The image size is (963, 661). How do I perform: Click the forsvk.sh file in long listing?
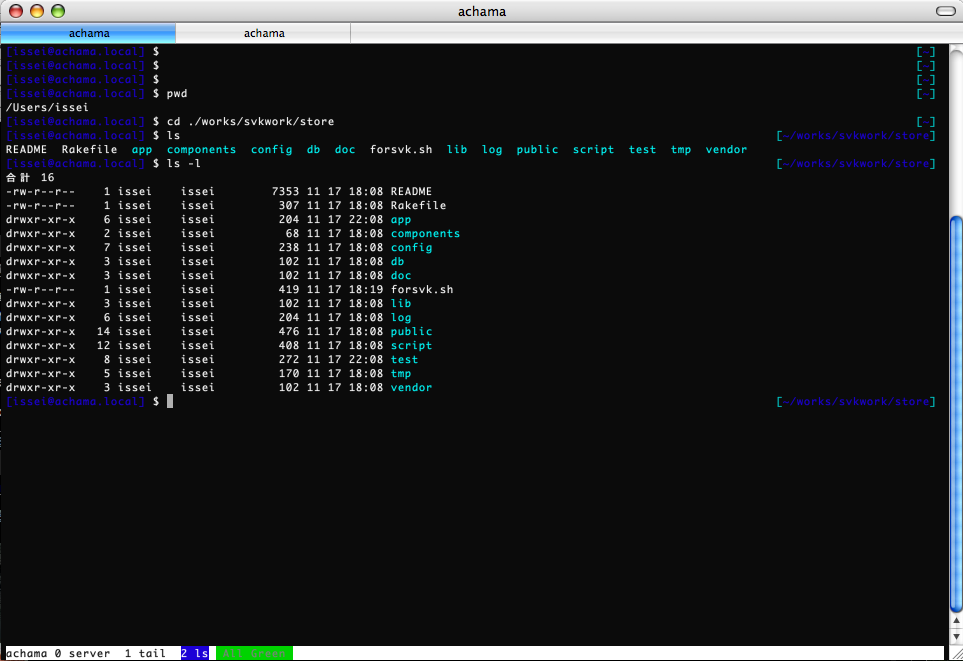click(422, 289)
